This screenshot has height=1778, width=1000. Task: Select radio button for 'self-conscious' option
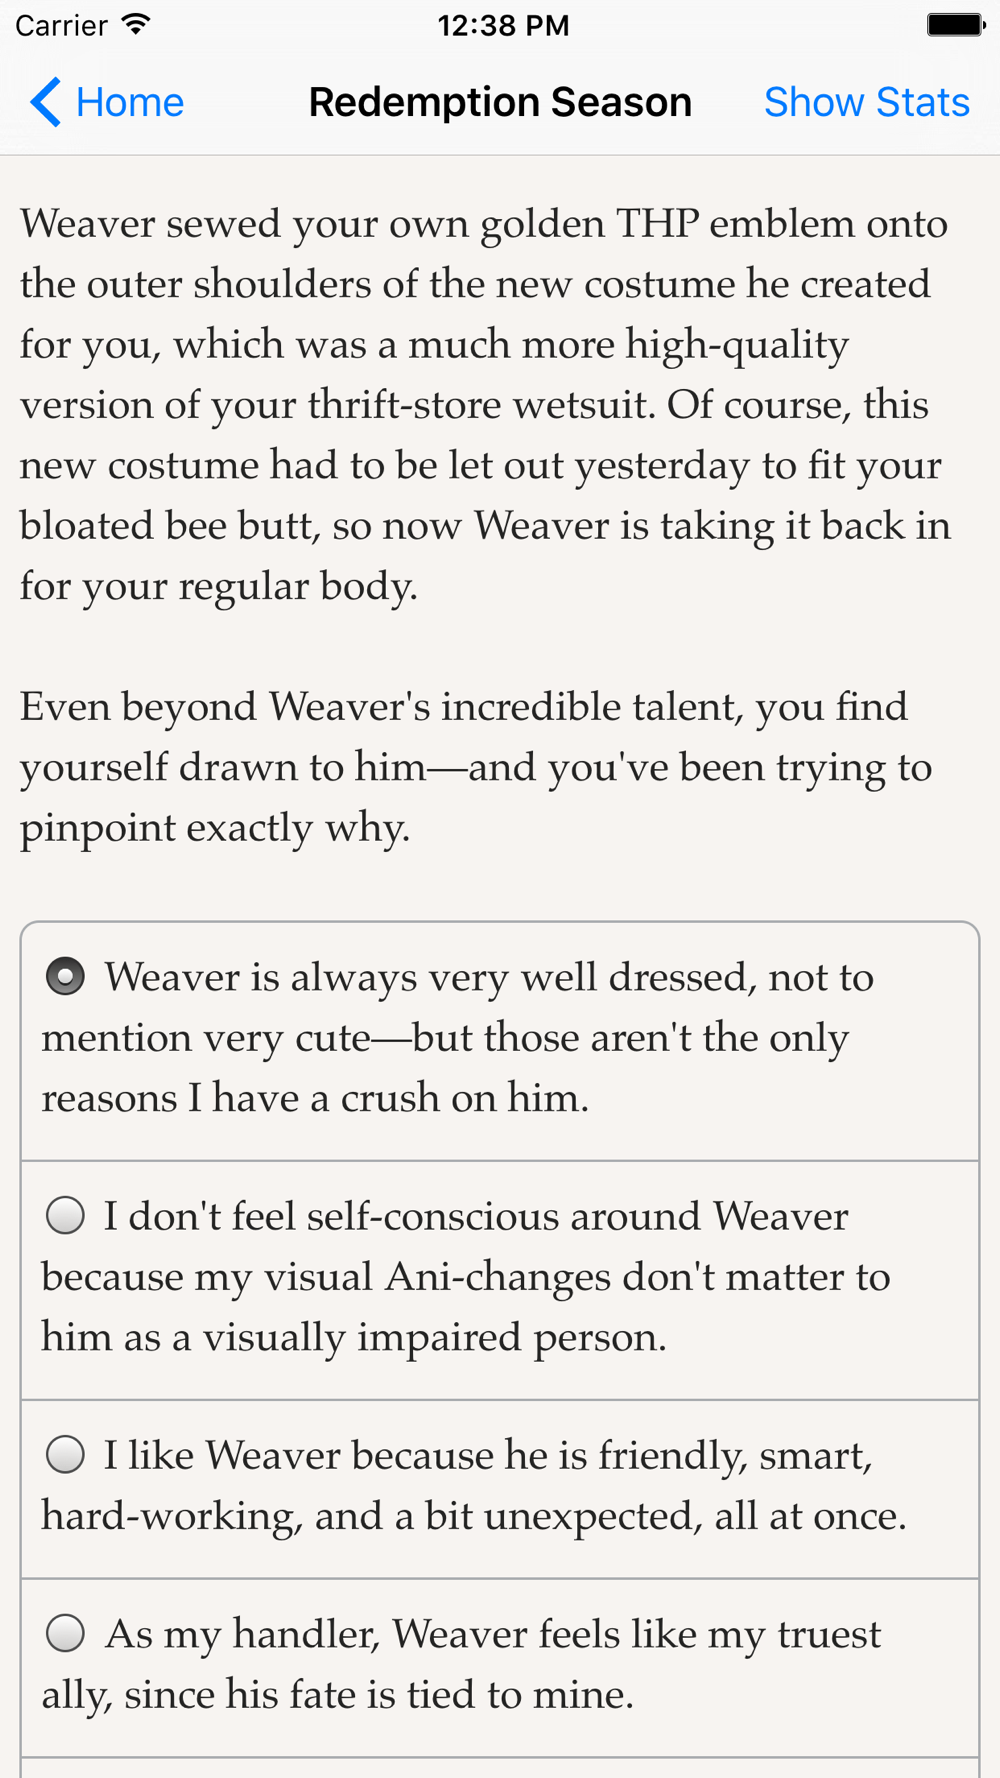(x=66, y=1216)
